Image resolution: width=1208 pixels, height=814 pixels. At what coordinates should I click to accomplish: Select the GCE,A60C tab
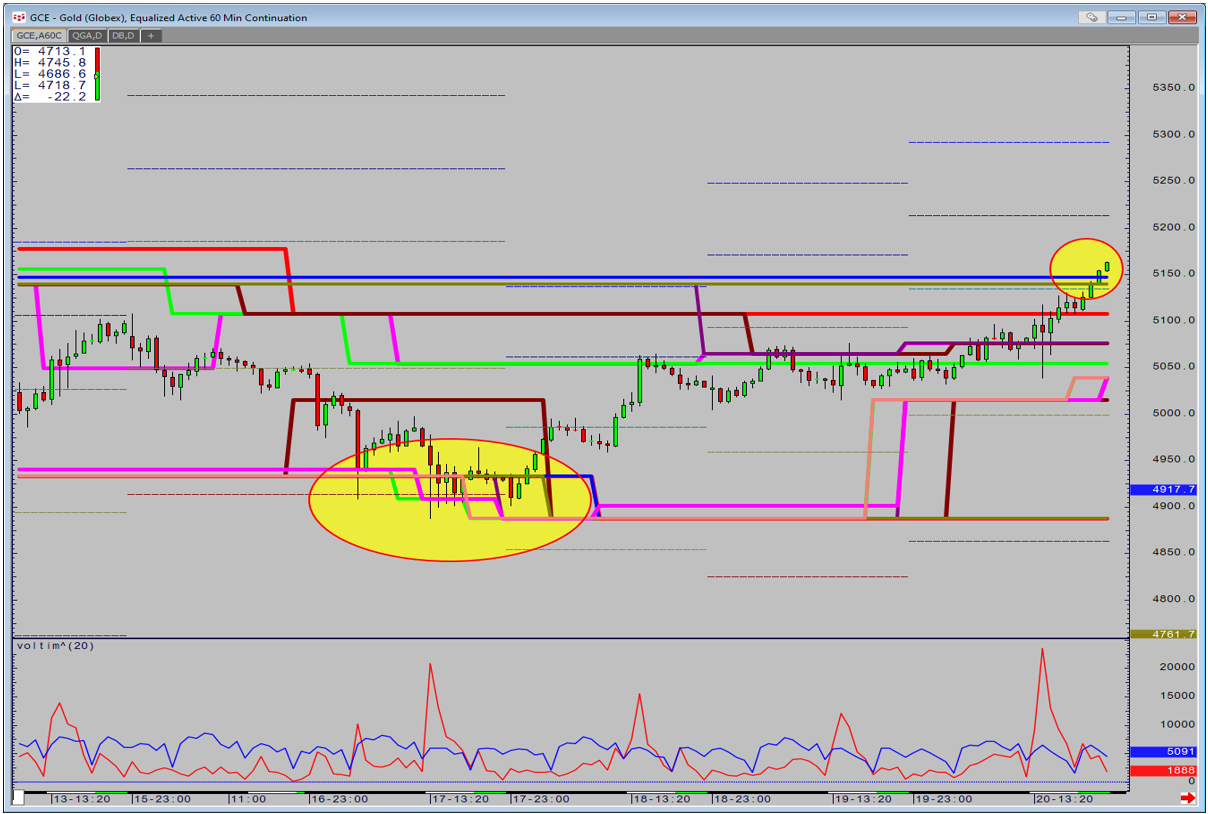(x=40, y=35)
